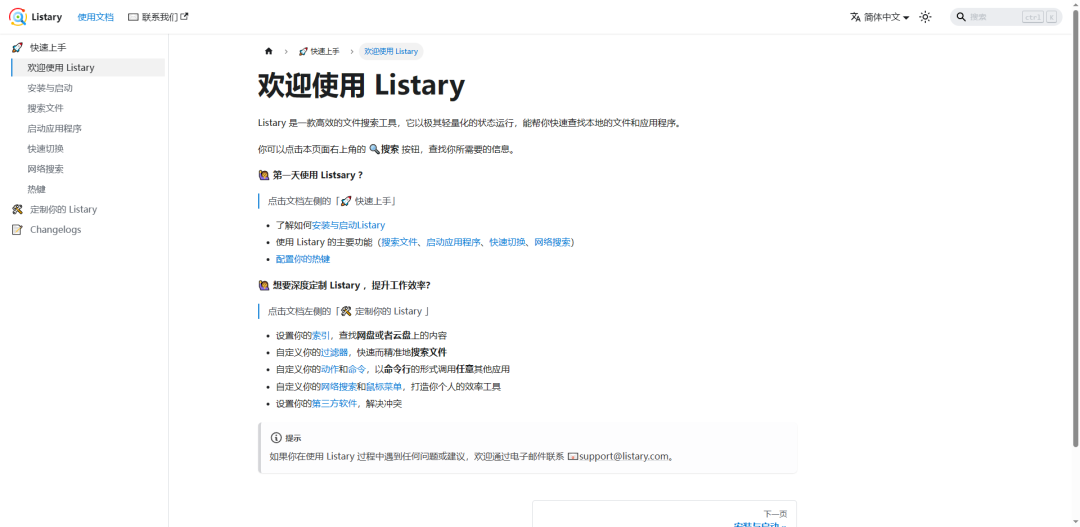
Task: Click the magnifier emoji before 搜索 按钮
Action: point(375,149)
